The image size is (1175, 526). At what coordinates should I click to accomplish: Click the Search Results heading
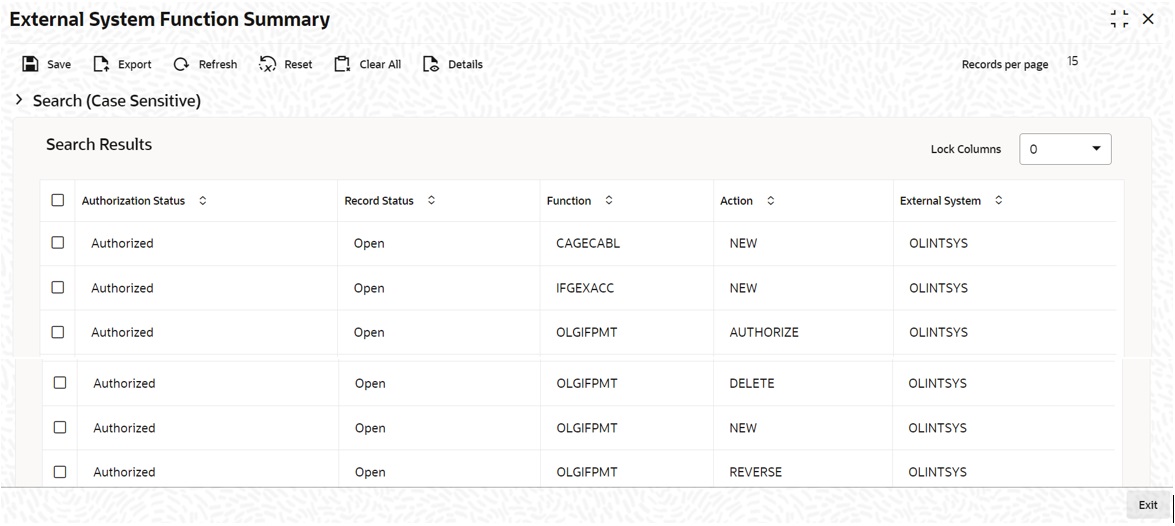point(99,144)
